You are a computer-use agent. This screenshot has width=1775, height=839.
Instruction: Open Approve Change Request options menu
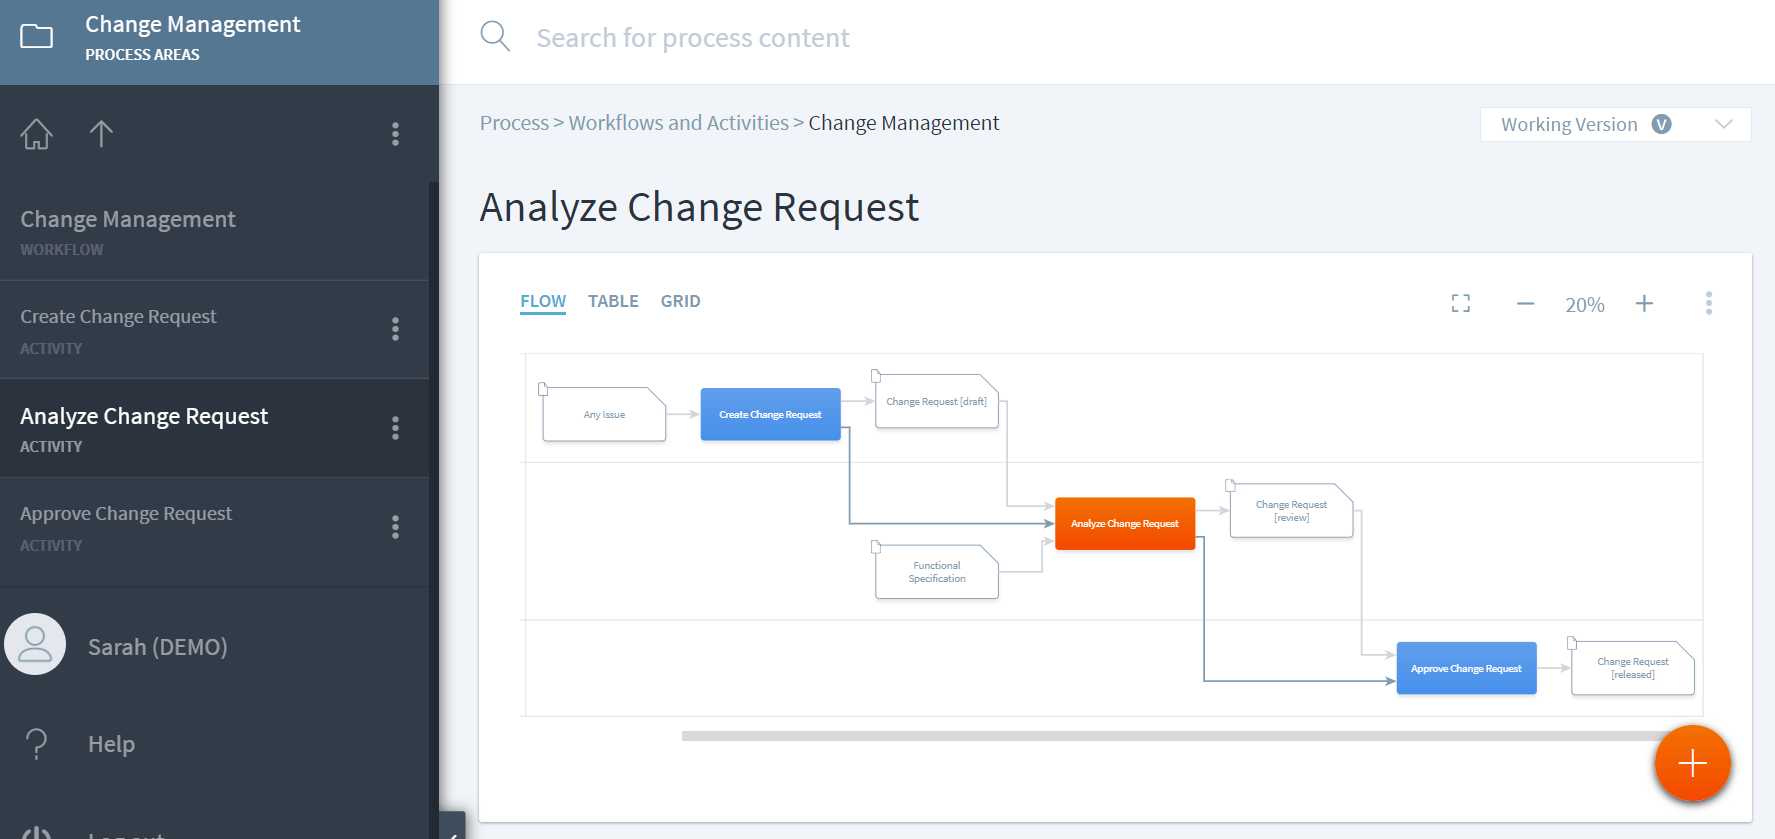click(396, 527)
